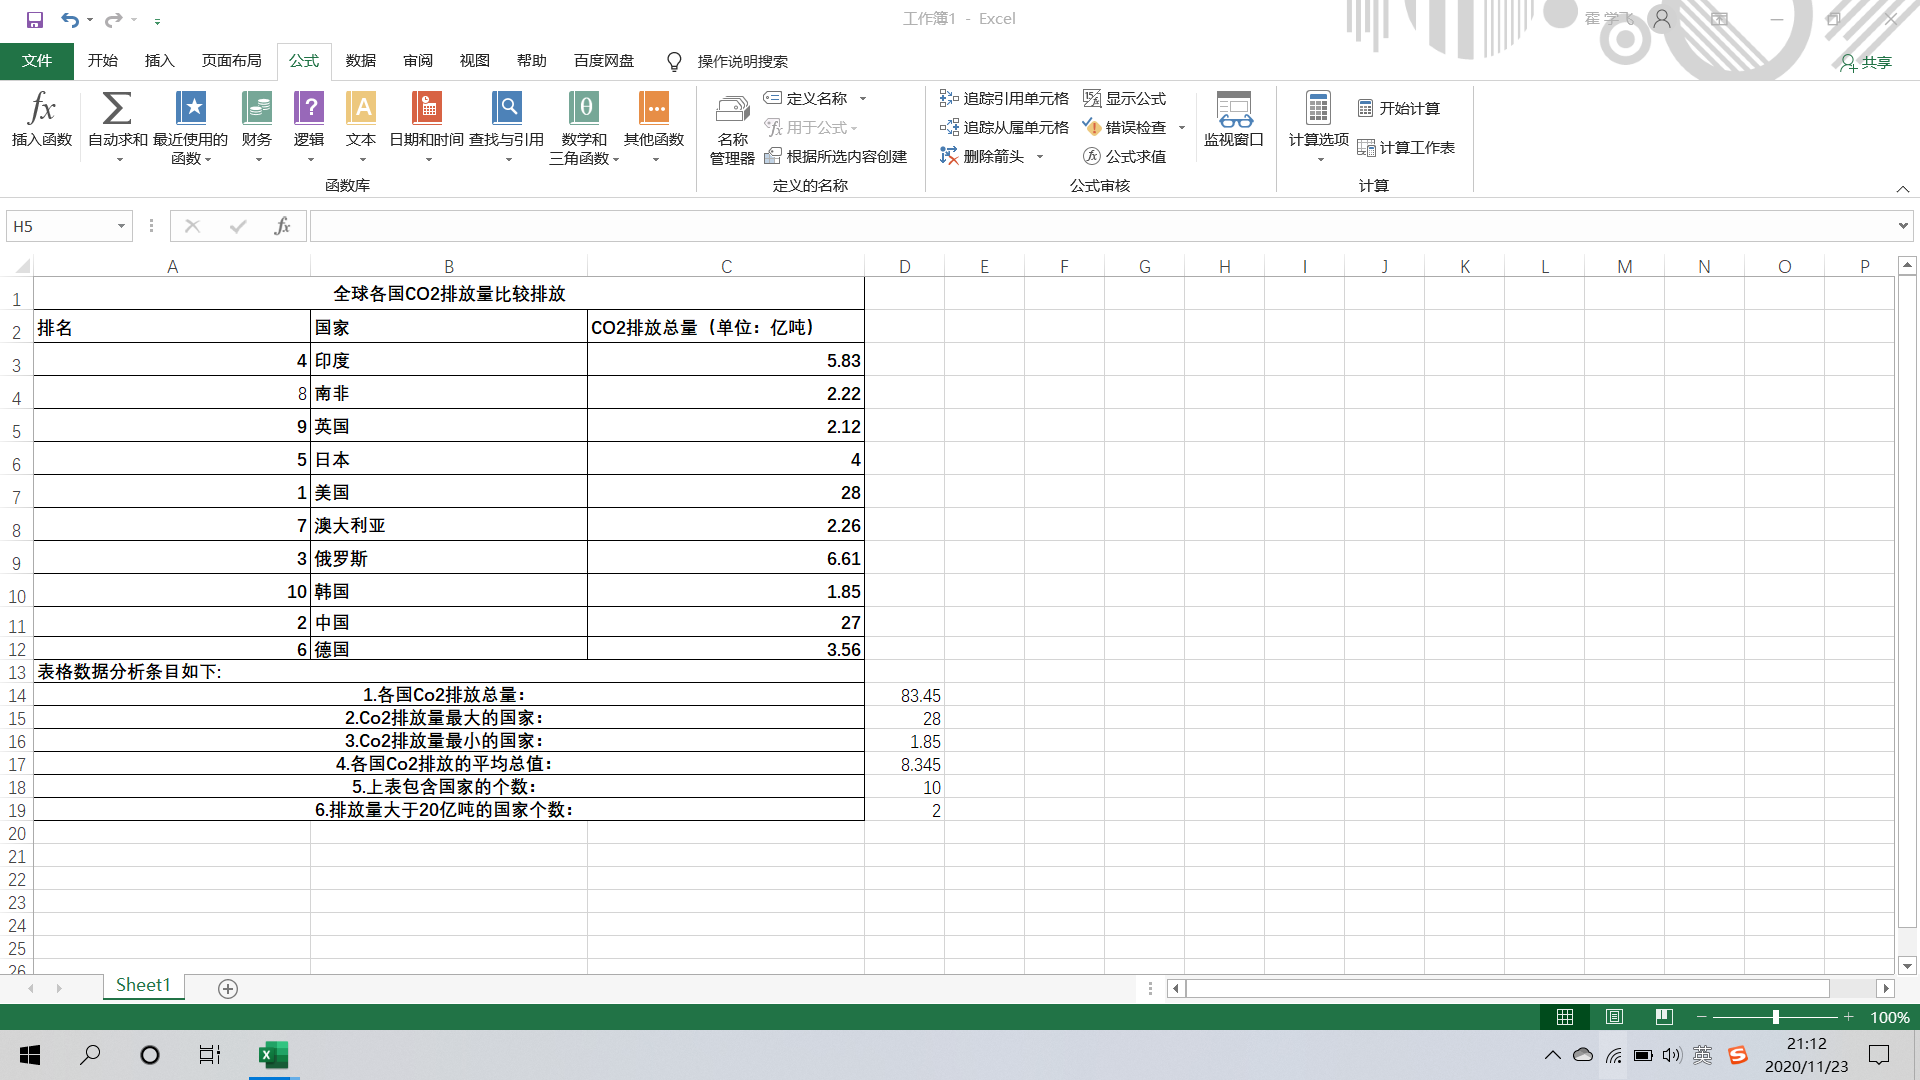Open the 文件 menu
The width and height of the screenshot is (1920, 1080).
coord(37,61)
